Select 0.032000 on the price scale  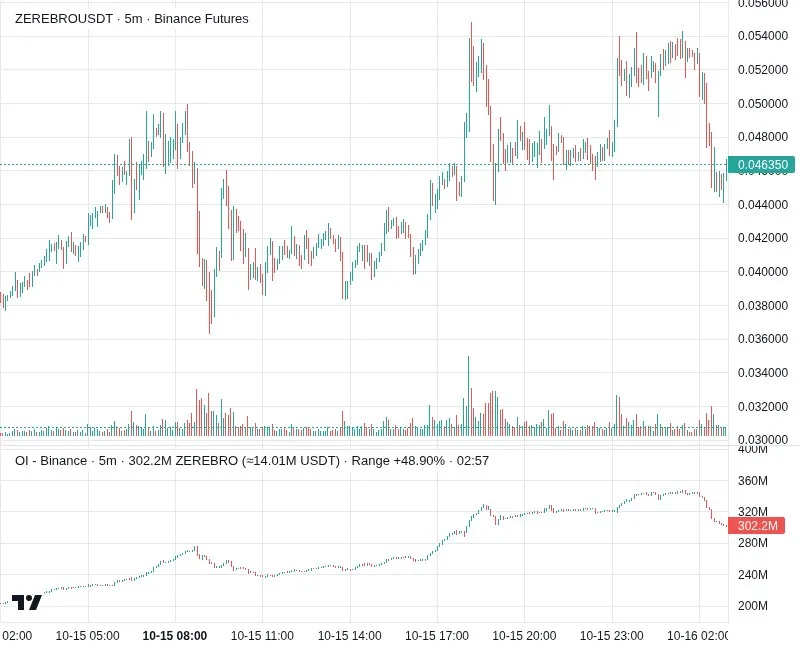pos(762,407)
